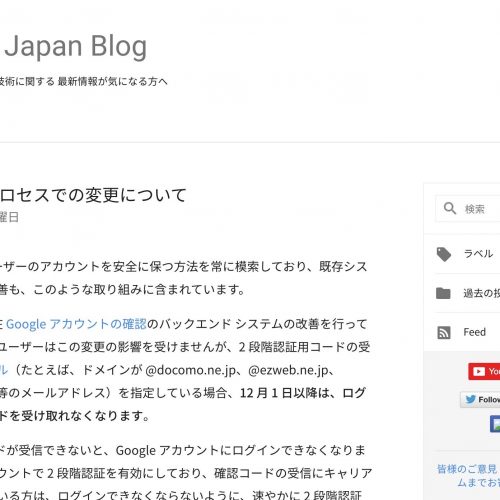Click the post date ending 曜日

tap(9, 217)
